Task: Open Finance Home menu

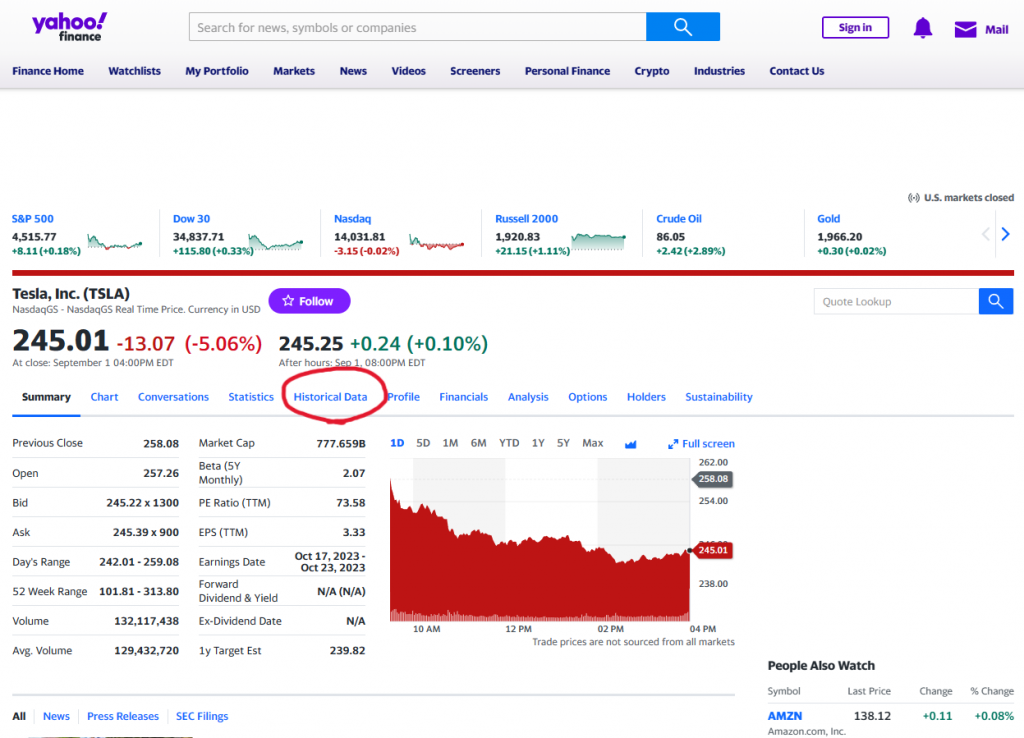Action: click(x=48, y=71)
